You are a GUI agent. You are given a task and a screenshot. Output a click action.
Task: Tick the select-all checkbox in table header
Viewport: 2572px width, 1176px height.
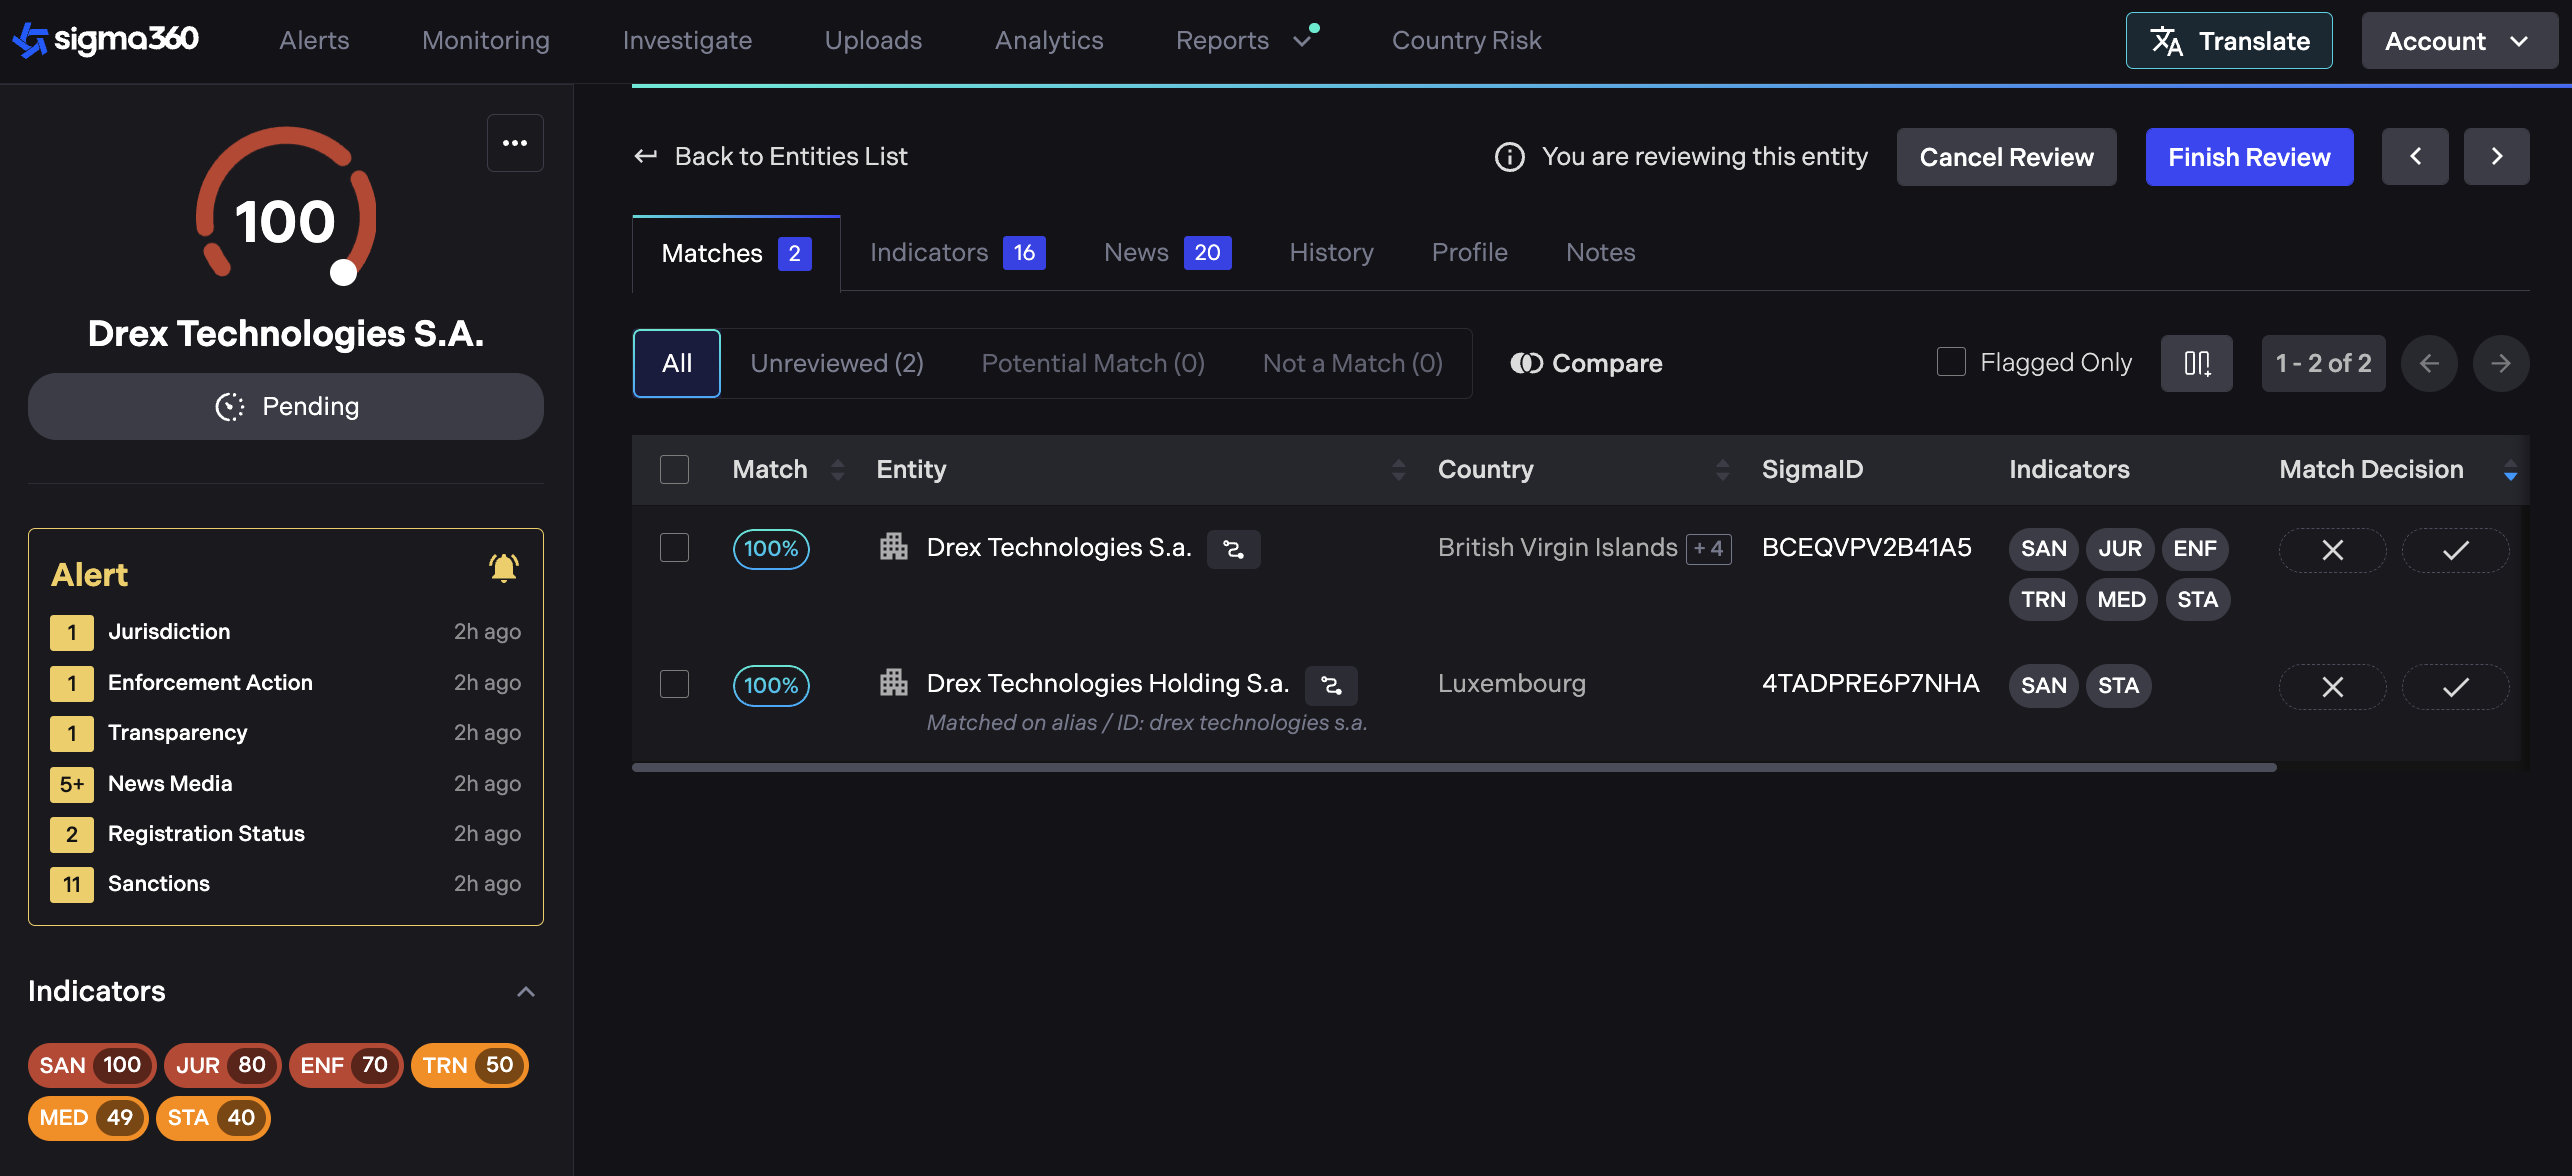pyautogui.click(x=675, y=470)
